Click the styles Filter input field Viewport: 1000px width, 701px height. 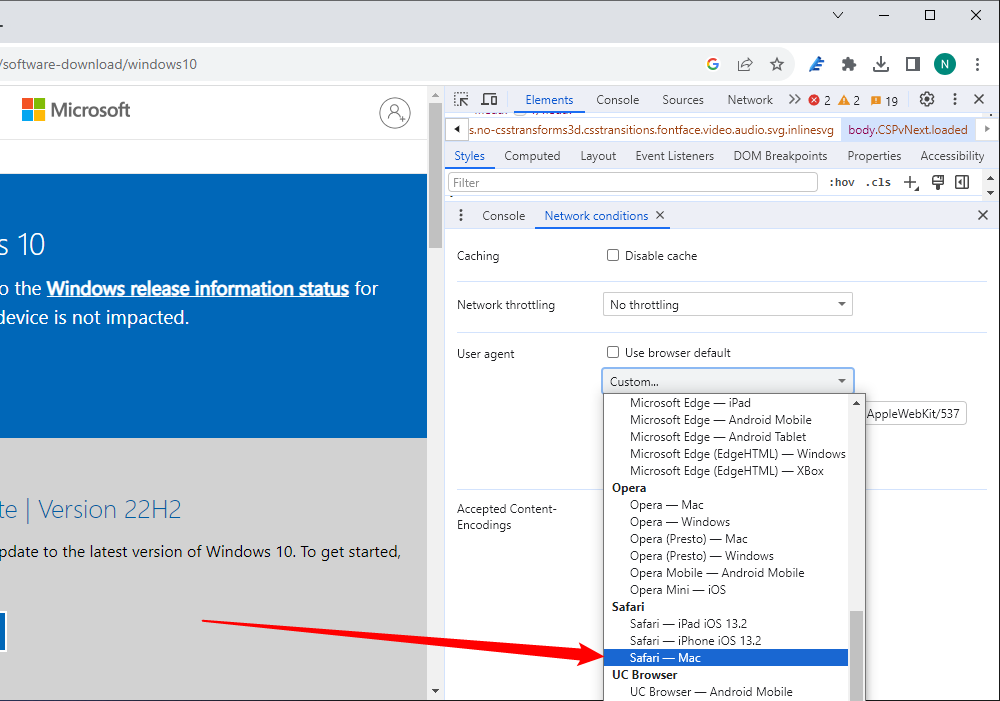[x=633, y=182]
